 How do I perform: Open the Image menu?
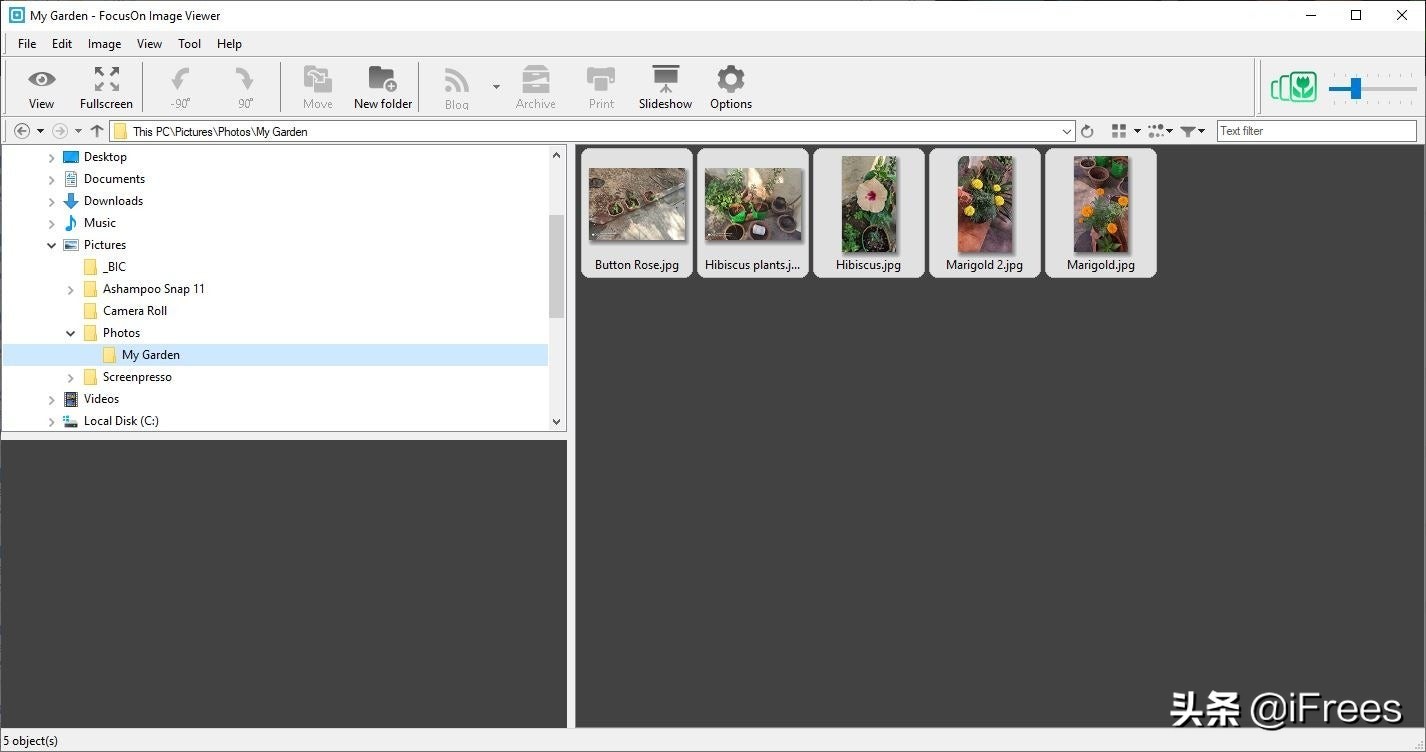click(x=104, y=44)
